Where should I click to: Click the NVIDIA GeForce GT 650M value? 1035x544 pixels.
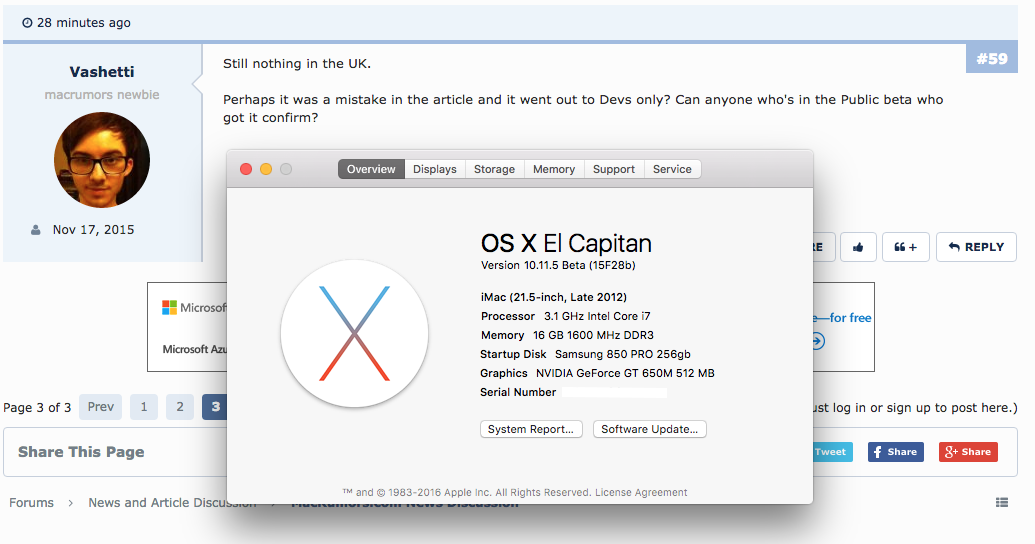point(625,374)
